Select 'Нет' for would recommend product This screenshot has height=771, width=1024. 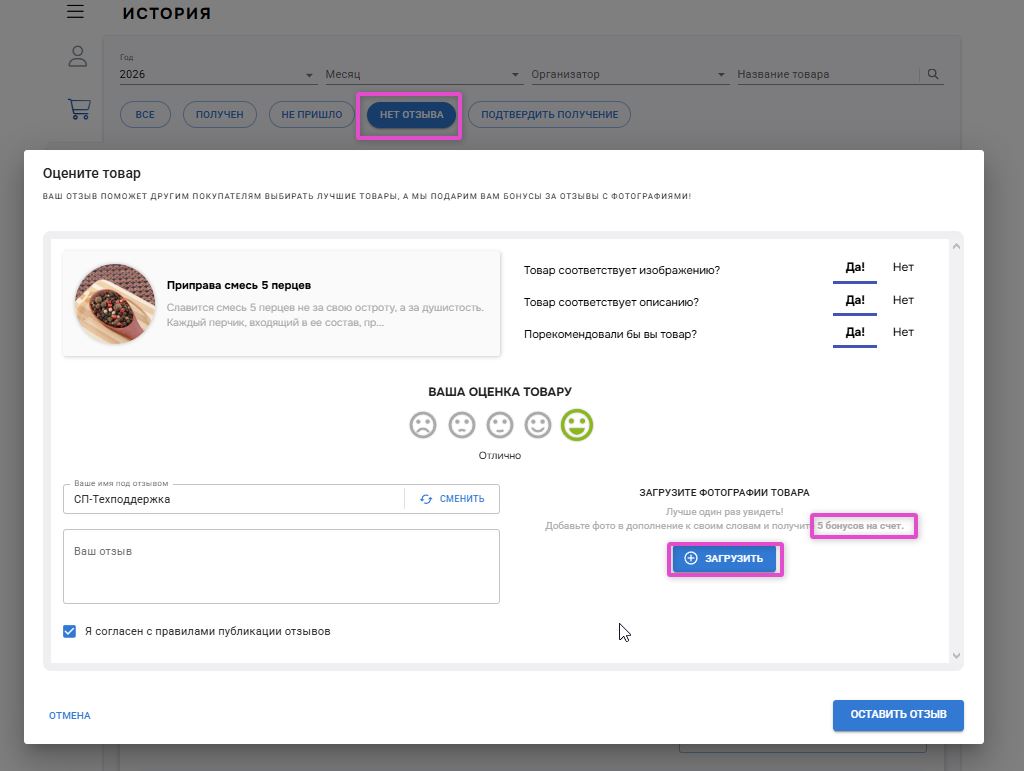(x=903, y=332)
